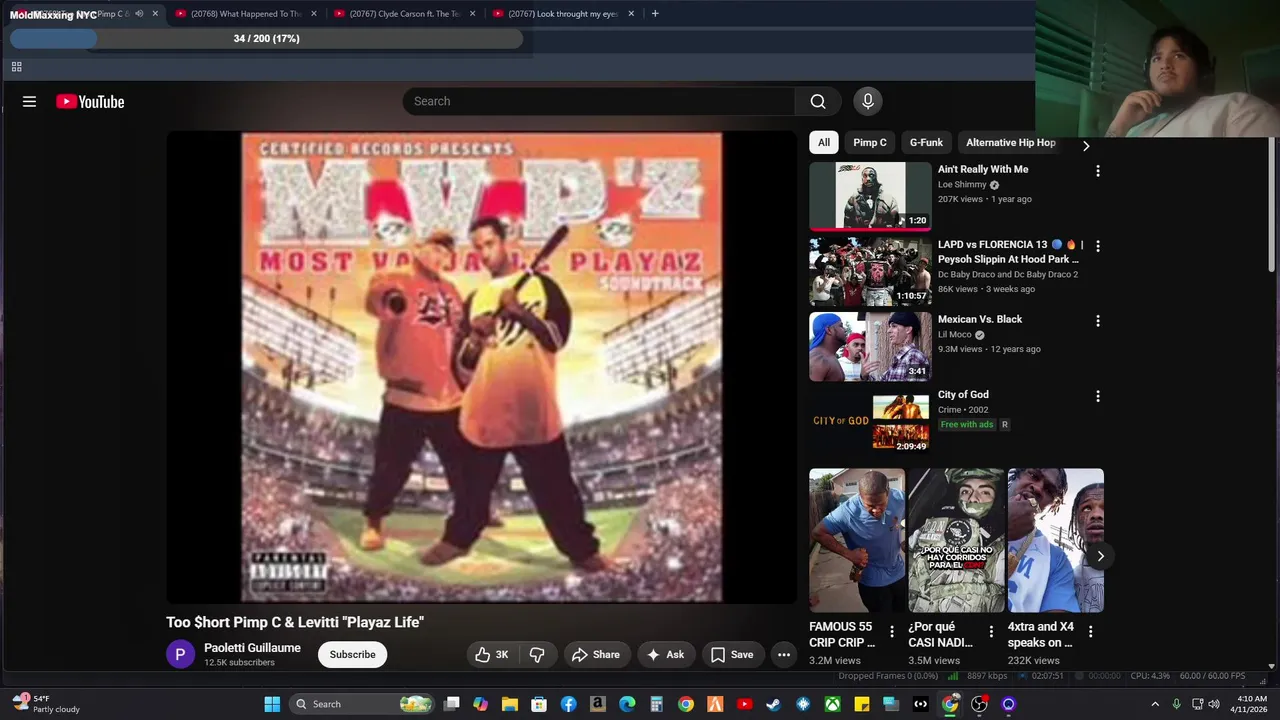Show more filter chips with arrow
This screenshot has width=1280, height=720.
[x=1086, y=146]
